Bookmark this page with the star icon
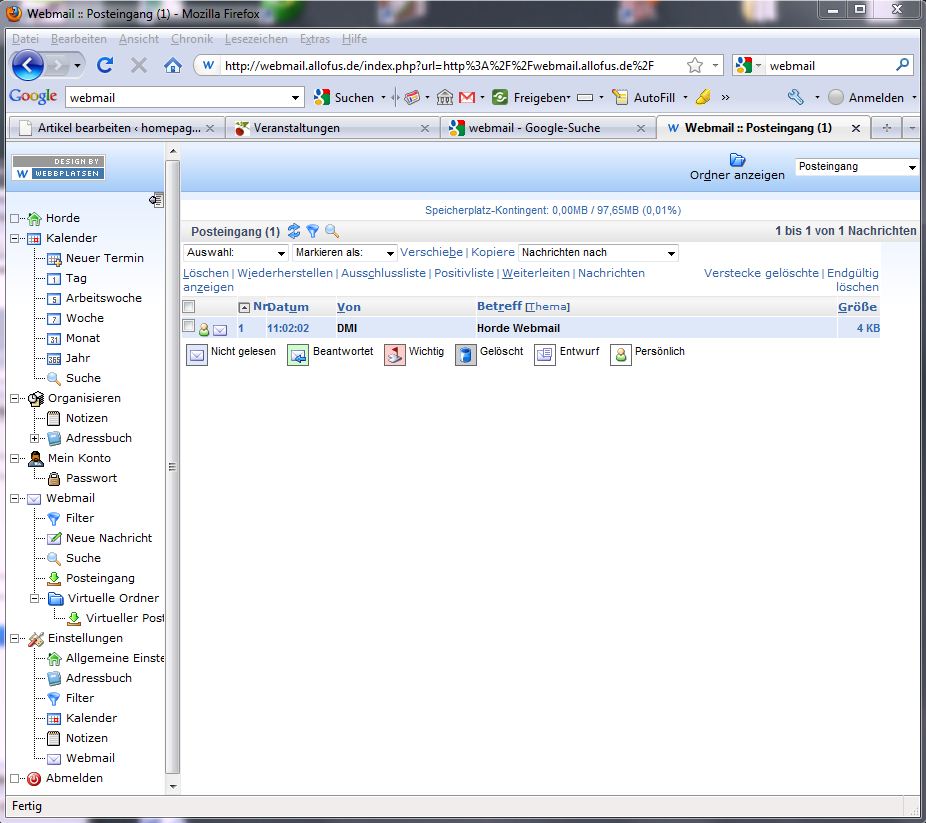The height and width of the screenshot is (823, 926). click(695, 65)
